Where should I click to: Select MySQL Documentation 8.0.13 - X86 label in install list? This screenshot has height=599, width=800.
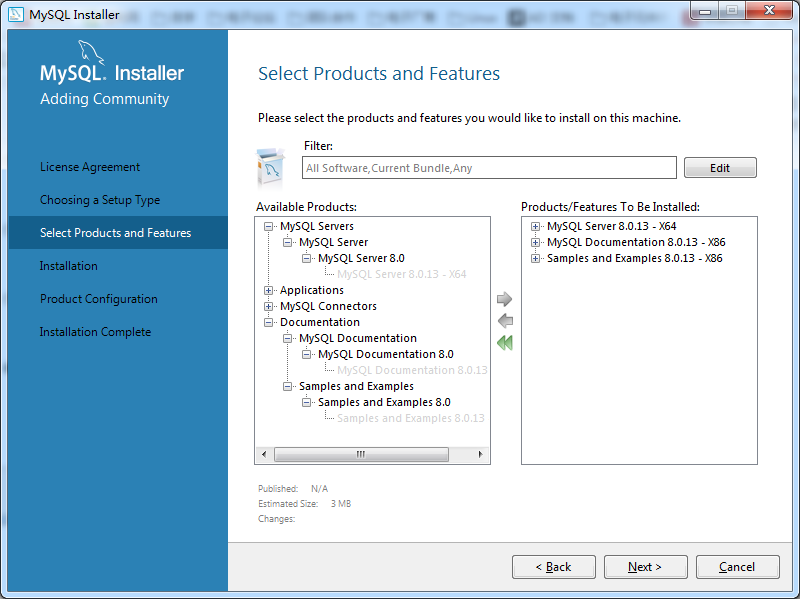coord(636,242)
